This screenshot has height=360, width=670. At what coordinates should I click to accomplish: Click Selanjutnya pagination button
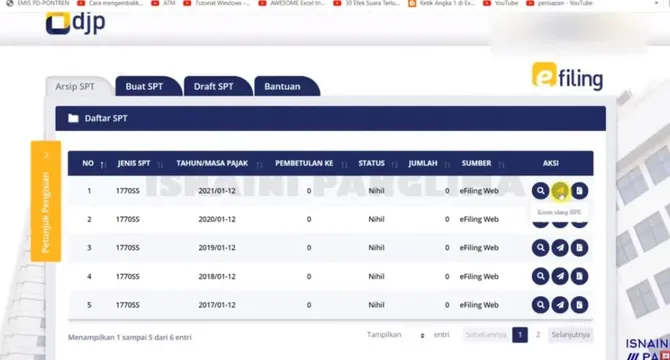(570, 335)
